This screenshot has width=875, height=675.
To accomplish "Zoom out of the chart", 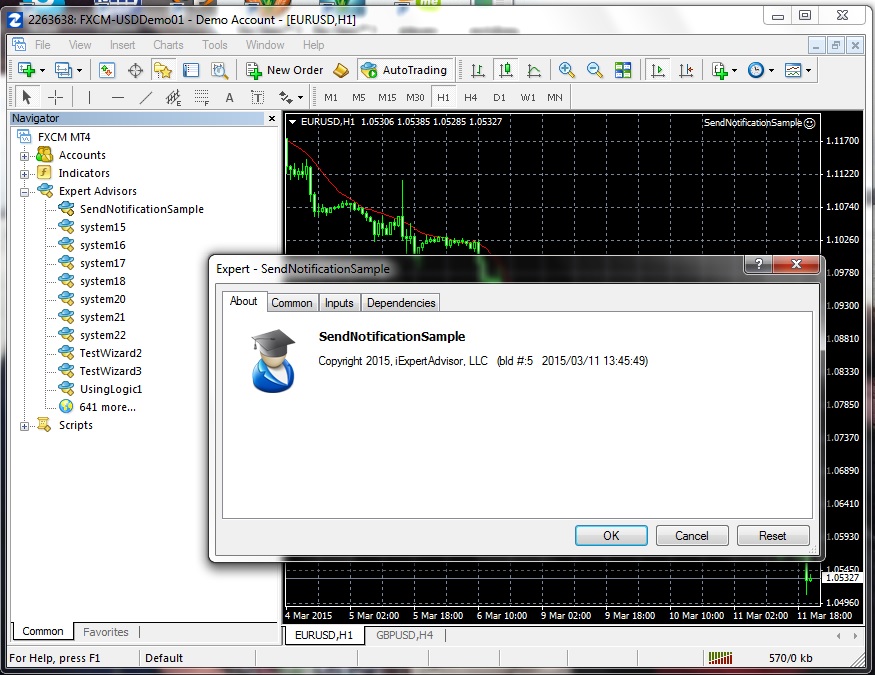I will 595,70.
